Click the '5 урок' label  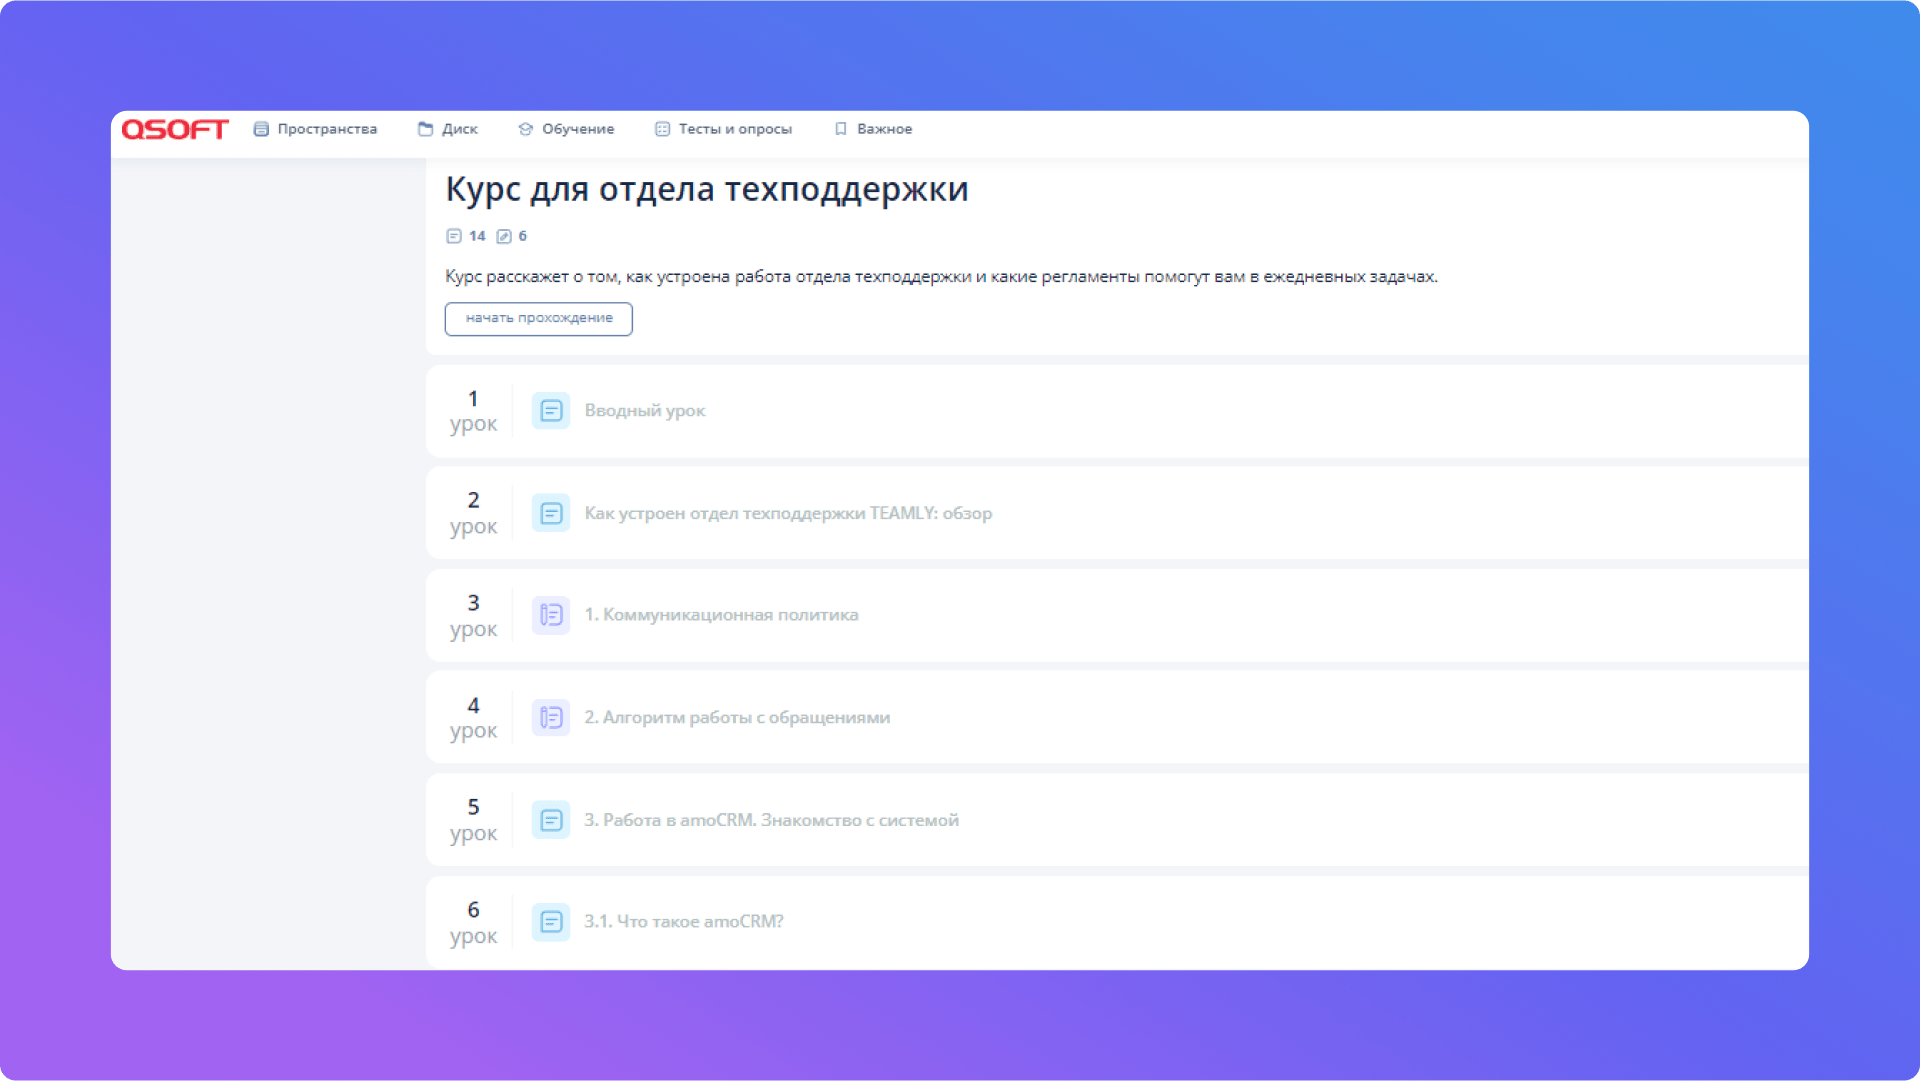(x=473, y=820)
